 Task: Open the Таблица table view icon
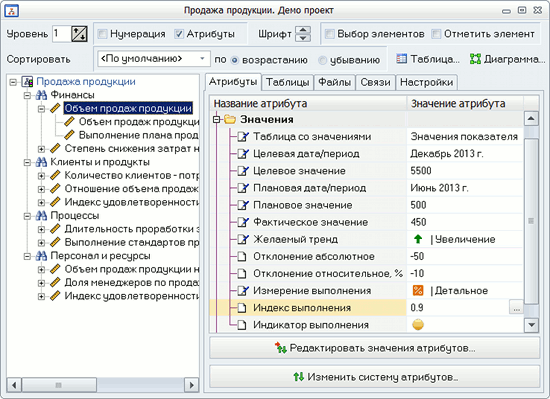coord(402,59)
